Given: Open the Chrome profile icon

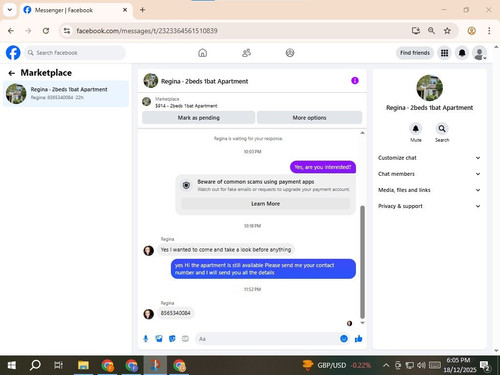Looking at the screenshot, I should coord(471,31).
